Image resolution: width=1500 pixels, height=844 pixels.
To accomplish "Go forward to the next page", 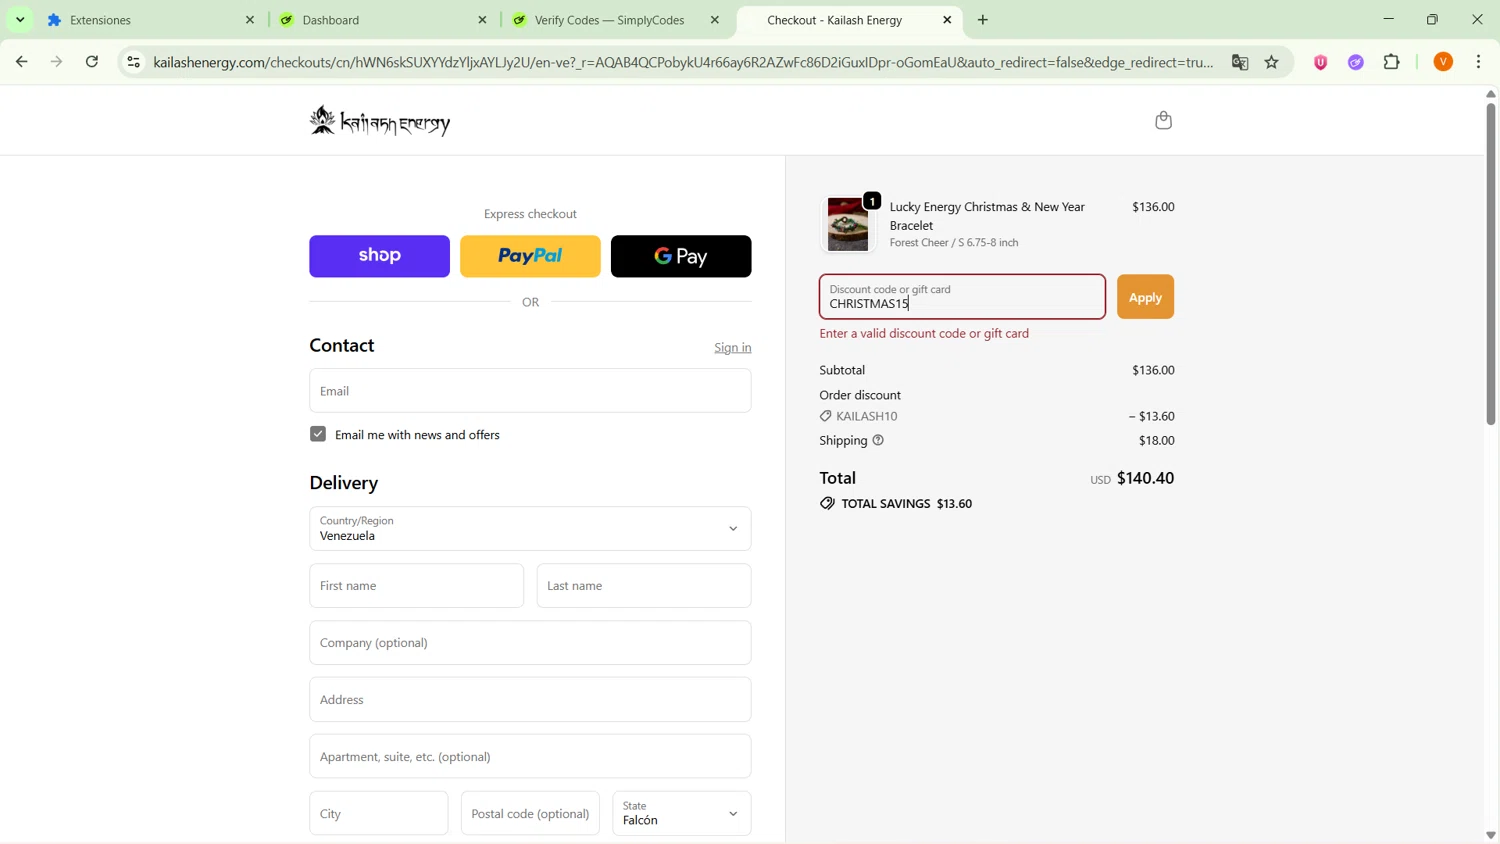I will [57, 62].
